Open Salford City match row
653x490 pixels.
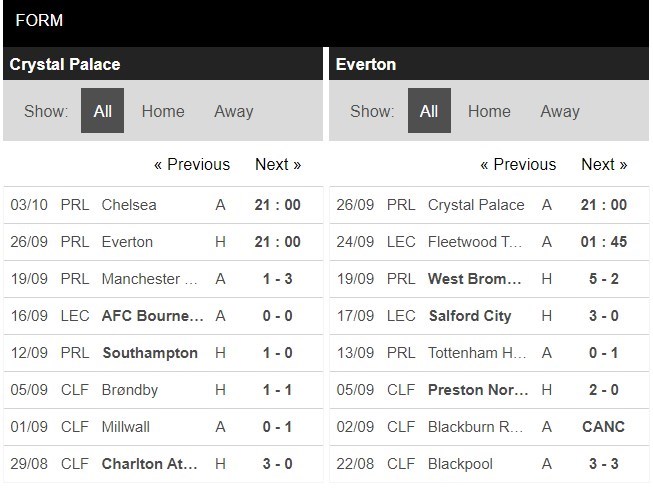469,316
